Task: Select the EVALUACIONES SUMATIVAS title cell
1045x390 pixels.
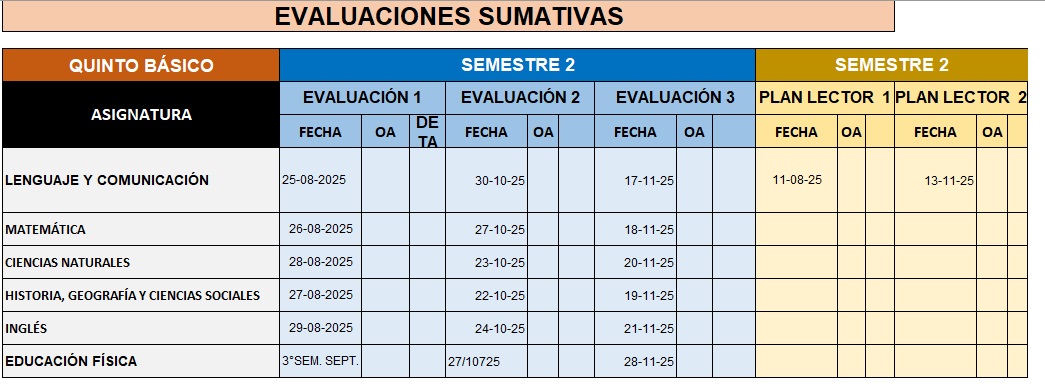Action: click(x=448, y=16)
